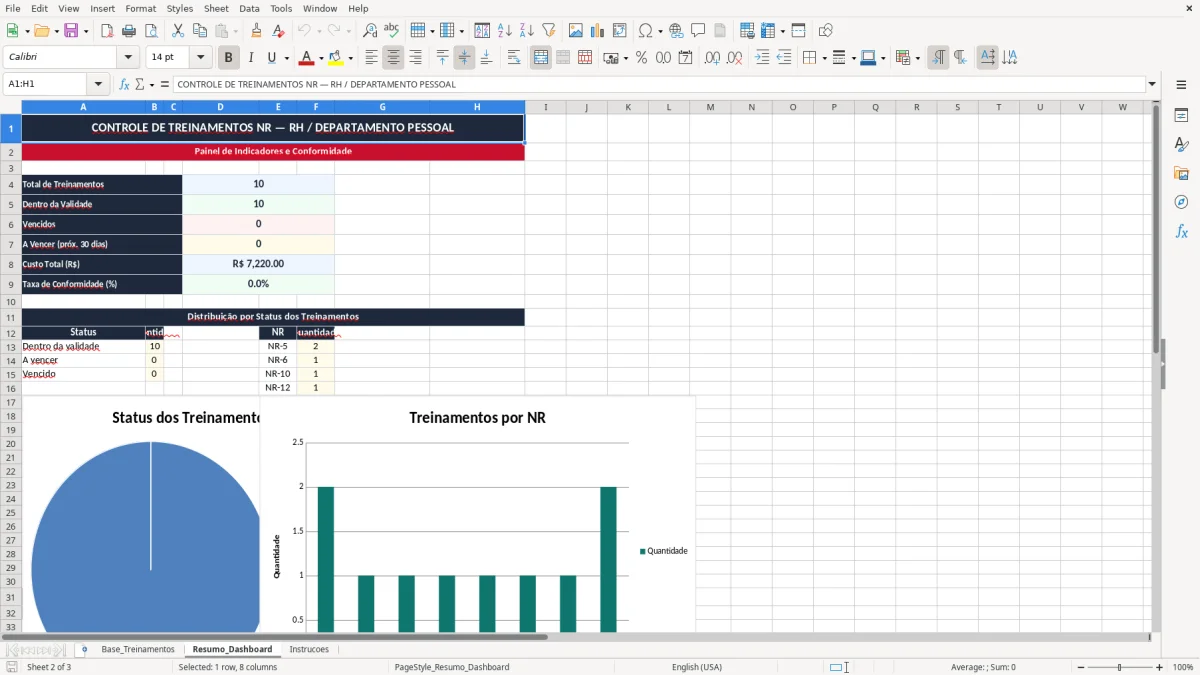Click the Save document icon
Screen dimensions: 1200x675
click(71, 31)
